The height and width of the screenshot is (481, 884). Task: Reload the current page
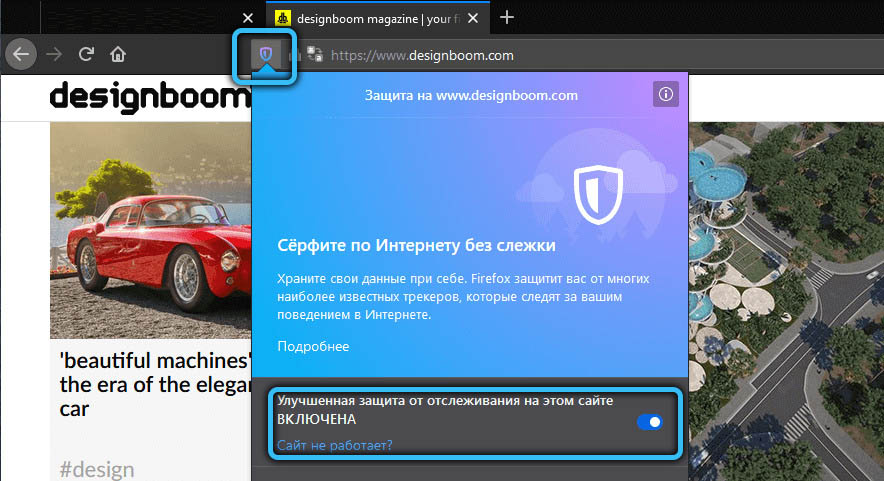coord(87,54)
